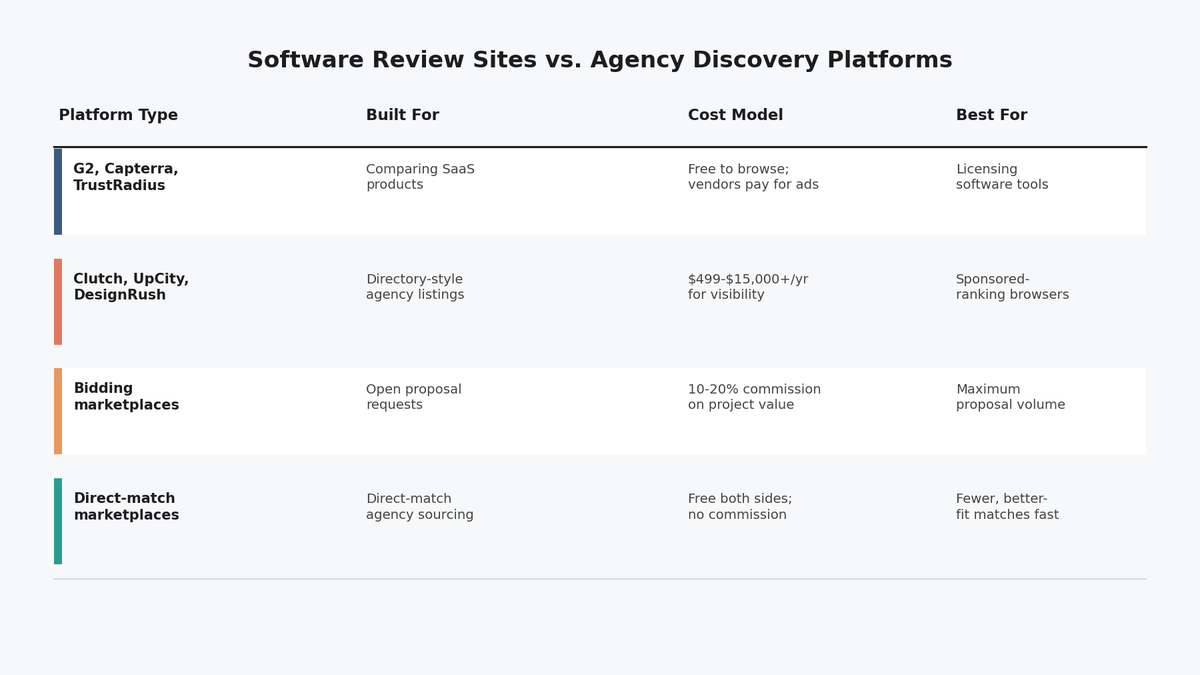Click the 'Free both sides; no commission' cell
The width and height of the screenshot is (1200, 675).
pos(740,507)
